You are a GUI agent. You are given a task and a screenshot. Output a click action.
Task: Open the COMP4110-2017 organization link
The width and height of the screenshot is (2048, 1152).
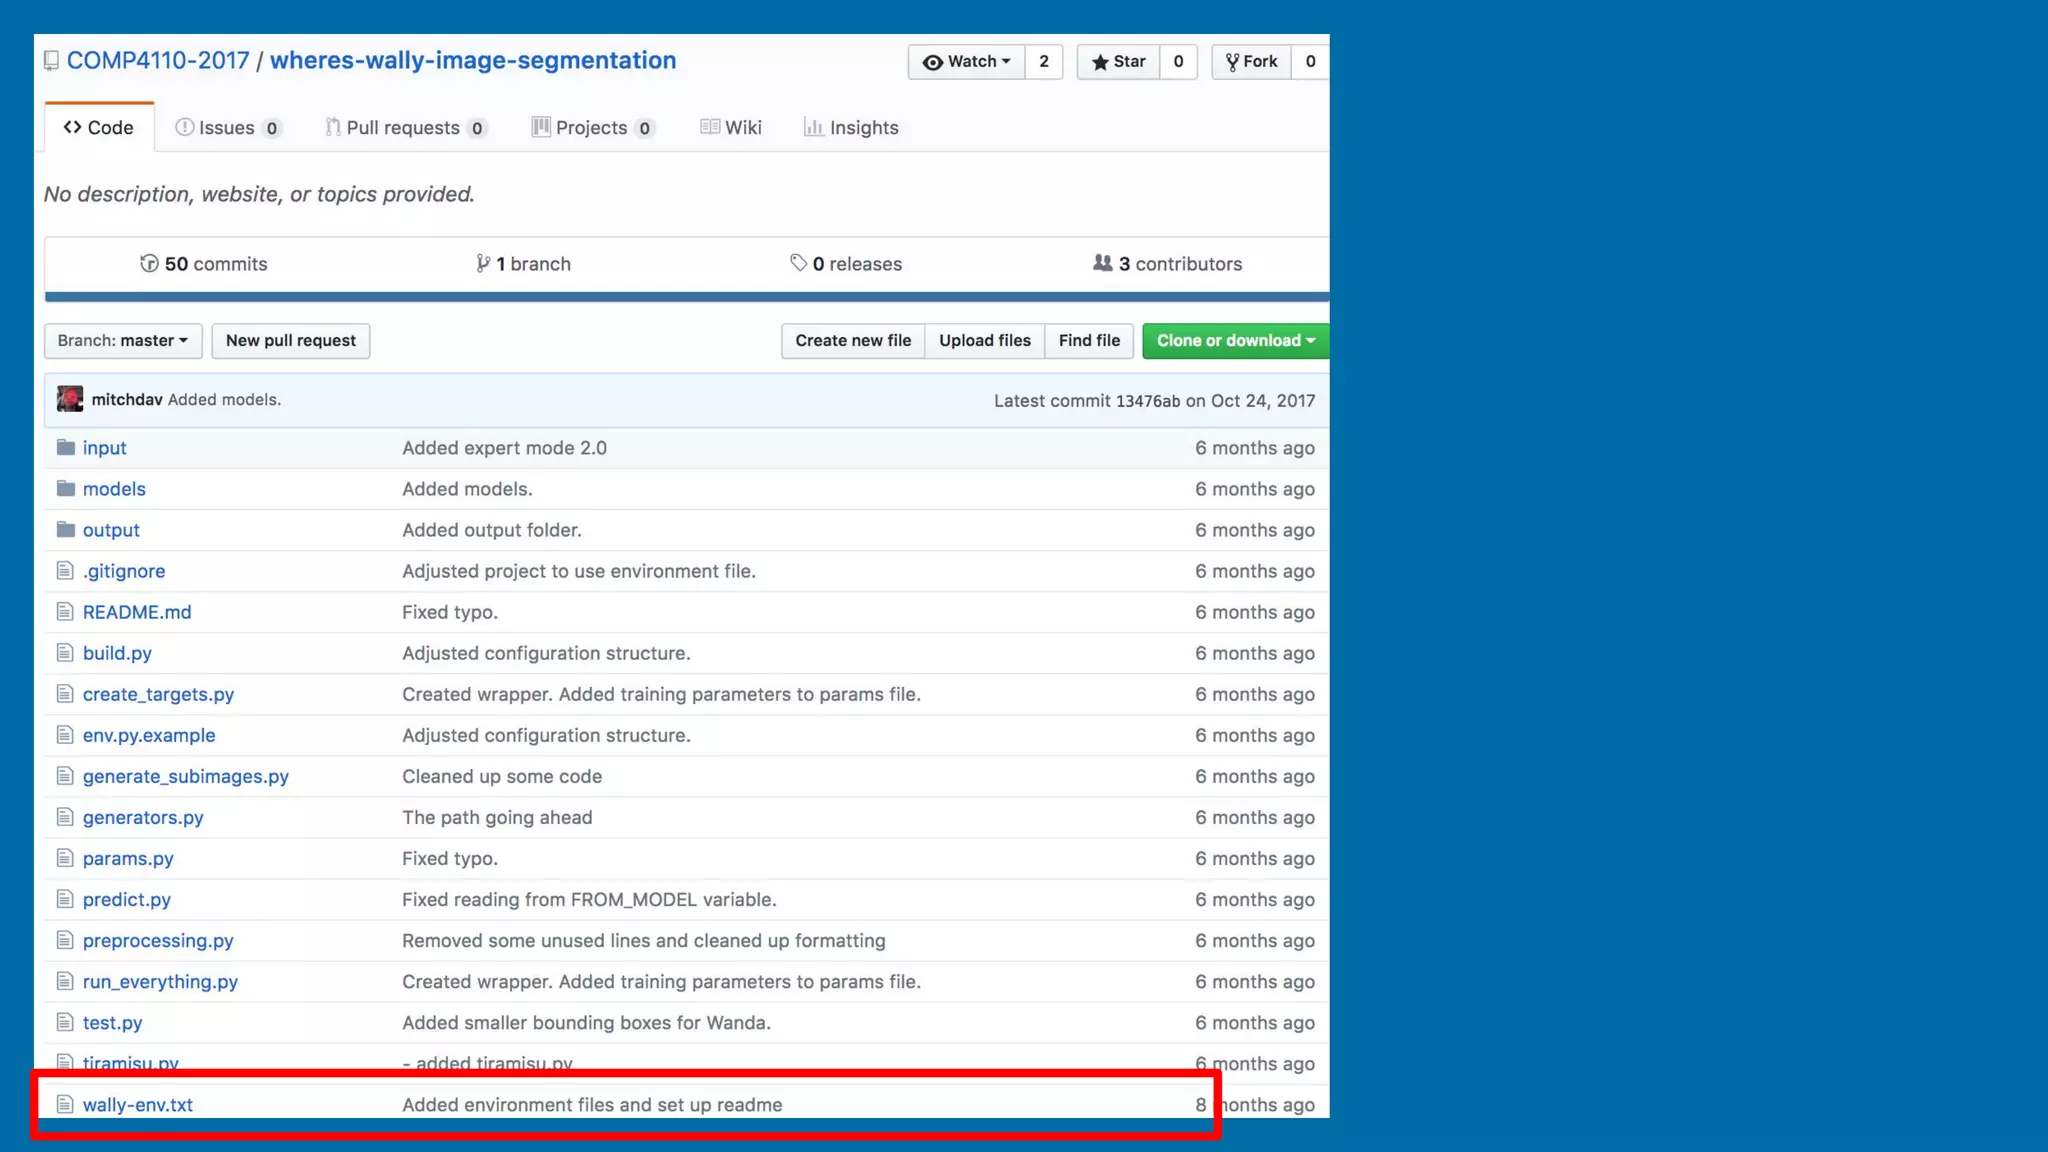(158, 60)
